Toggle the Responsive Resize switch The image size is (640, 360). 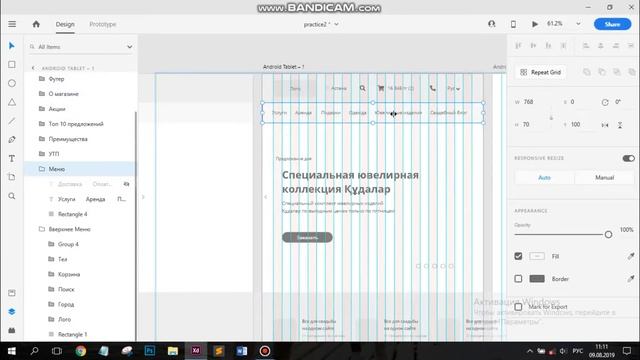click(629, 158)
